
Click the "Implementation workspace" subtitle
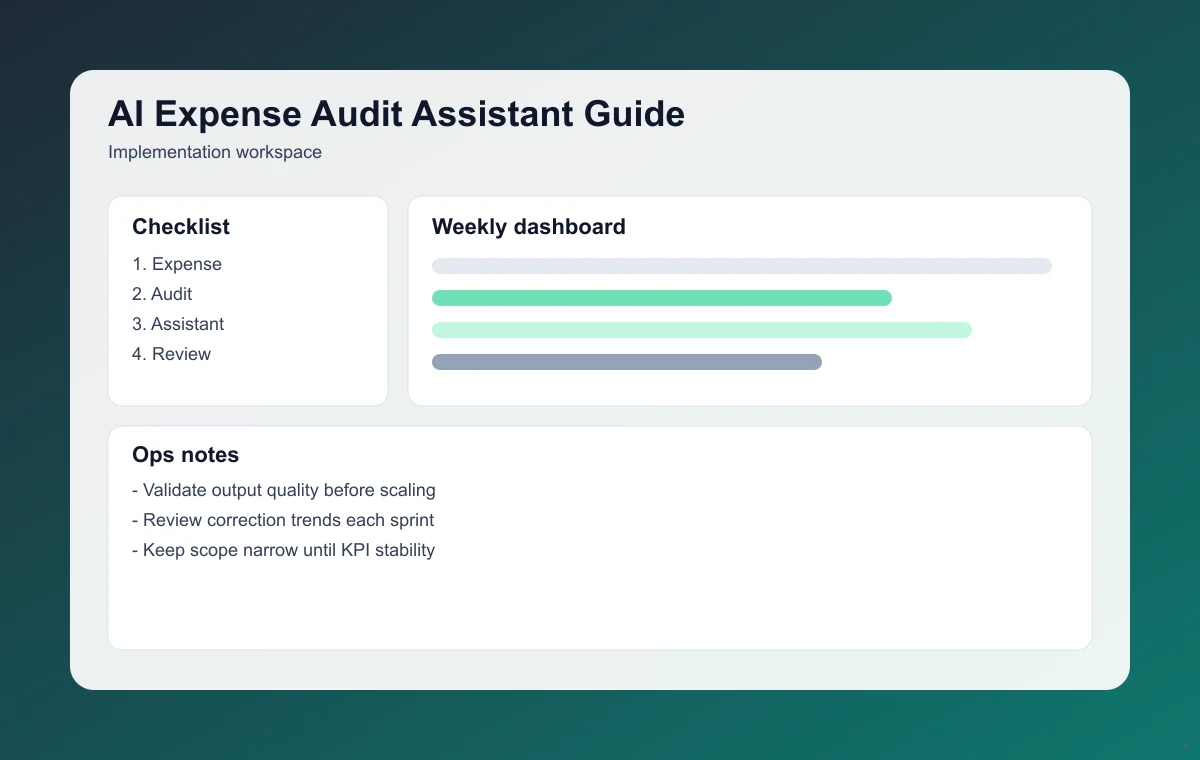tap(215, 152)
